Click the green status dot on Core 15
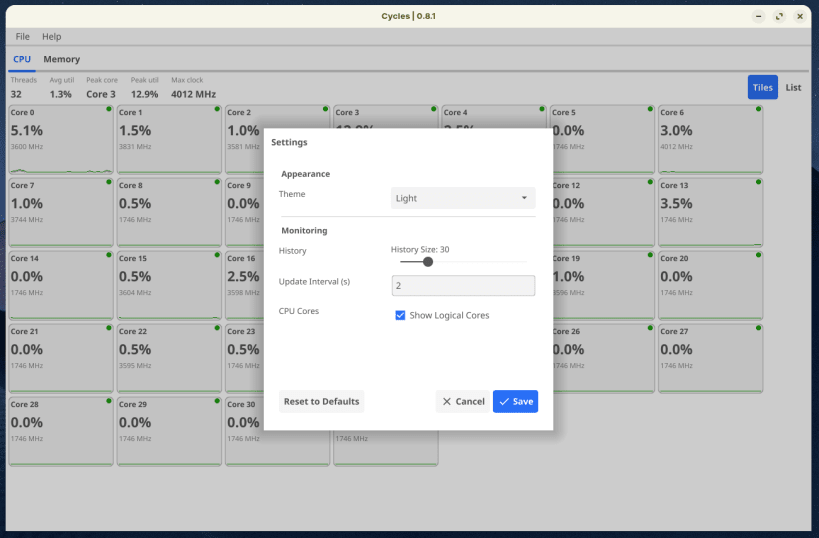The image size is (819, 538). point(217,255)
